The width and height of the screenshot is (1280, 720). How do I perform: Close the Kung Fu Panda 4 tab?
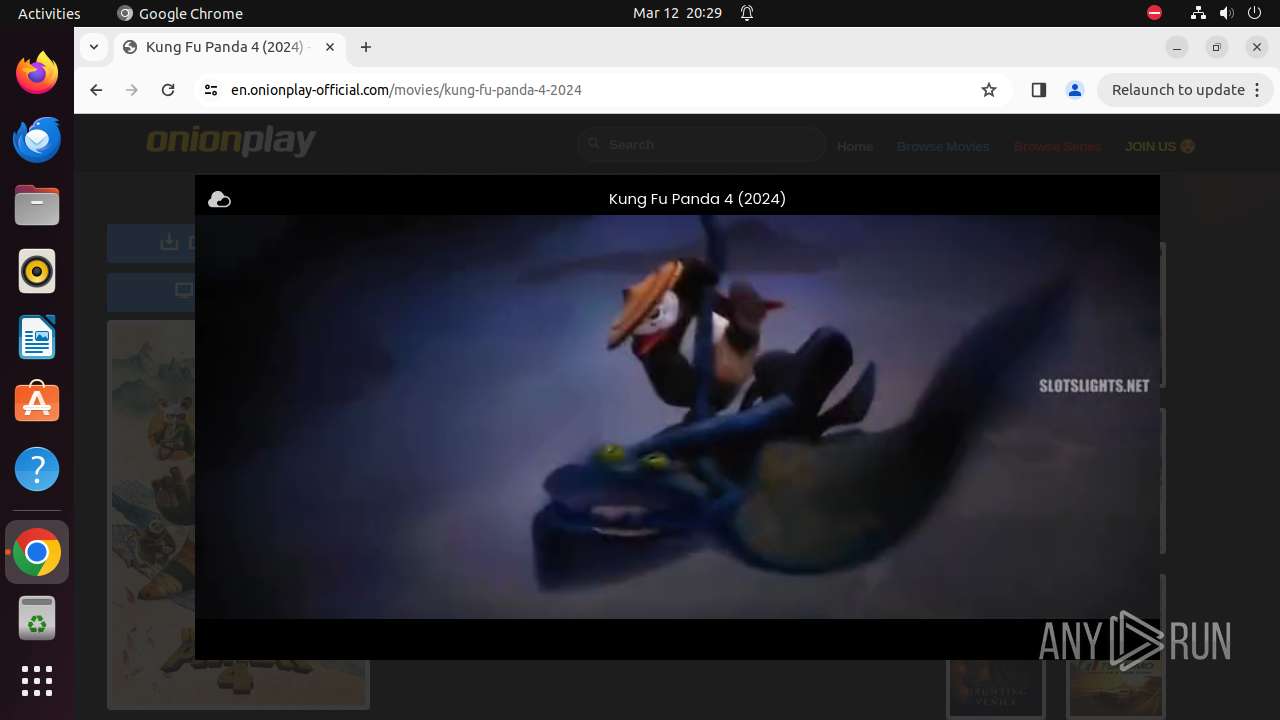pyautogui.click(x=330, y=47)
